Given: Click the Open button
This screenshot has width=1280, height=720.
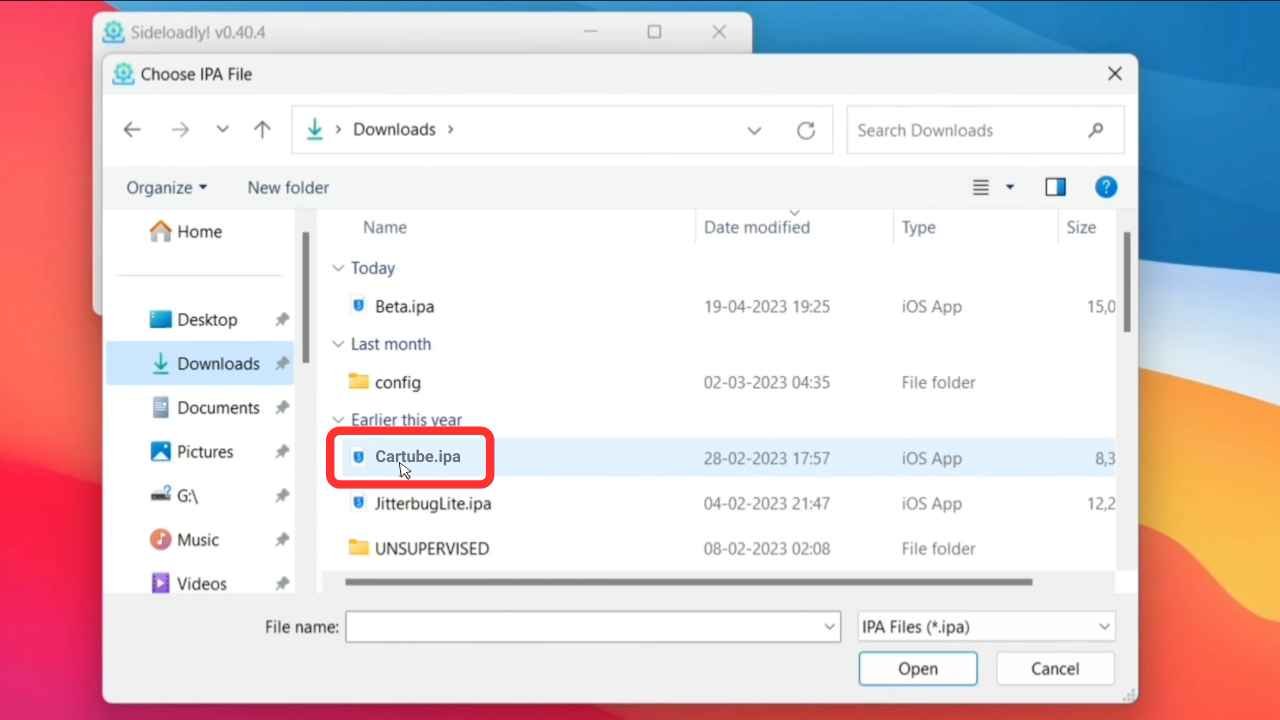Looking at the screenshot, I should 918,669.
